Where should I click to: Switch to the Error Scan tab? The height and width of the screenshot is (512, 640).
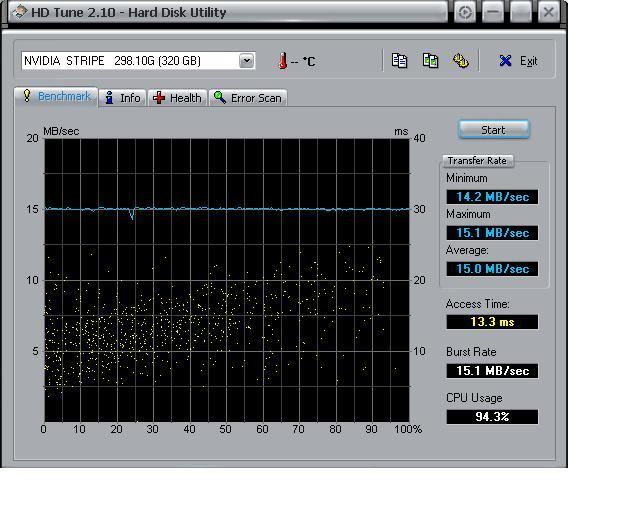[x=248, y=98]
